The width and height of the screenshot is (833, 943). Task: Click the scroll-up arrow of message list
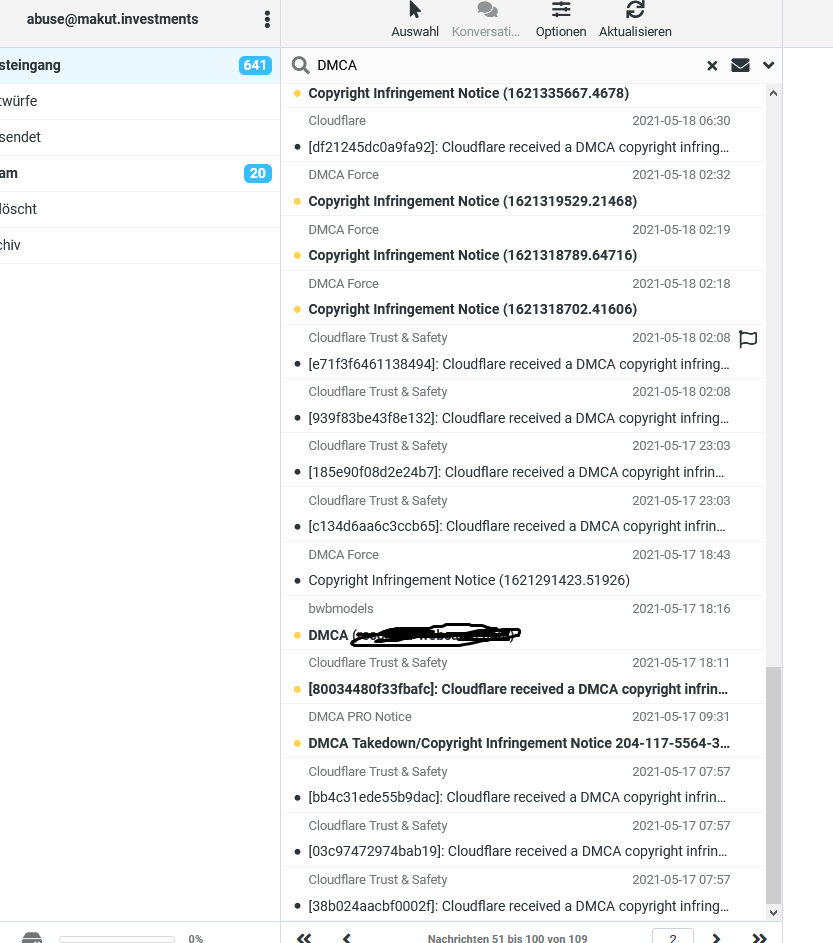773,93
